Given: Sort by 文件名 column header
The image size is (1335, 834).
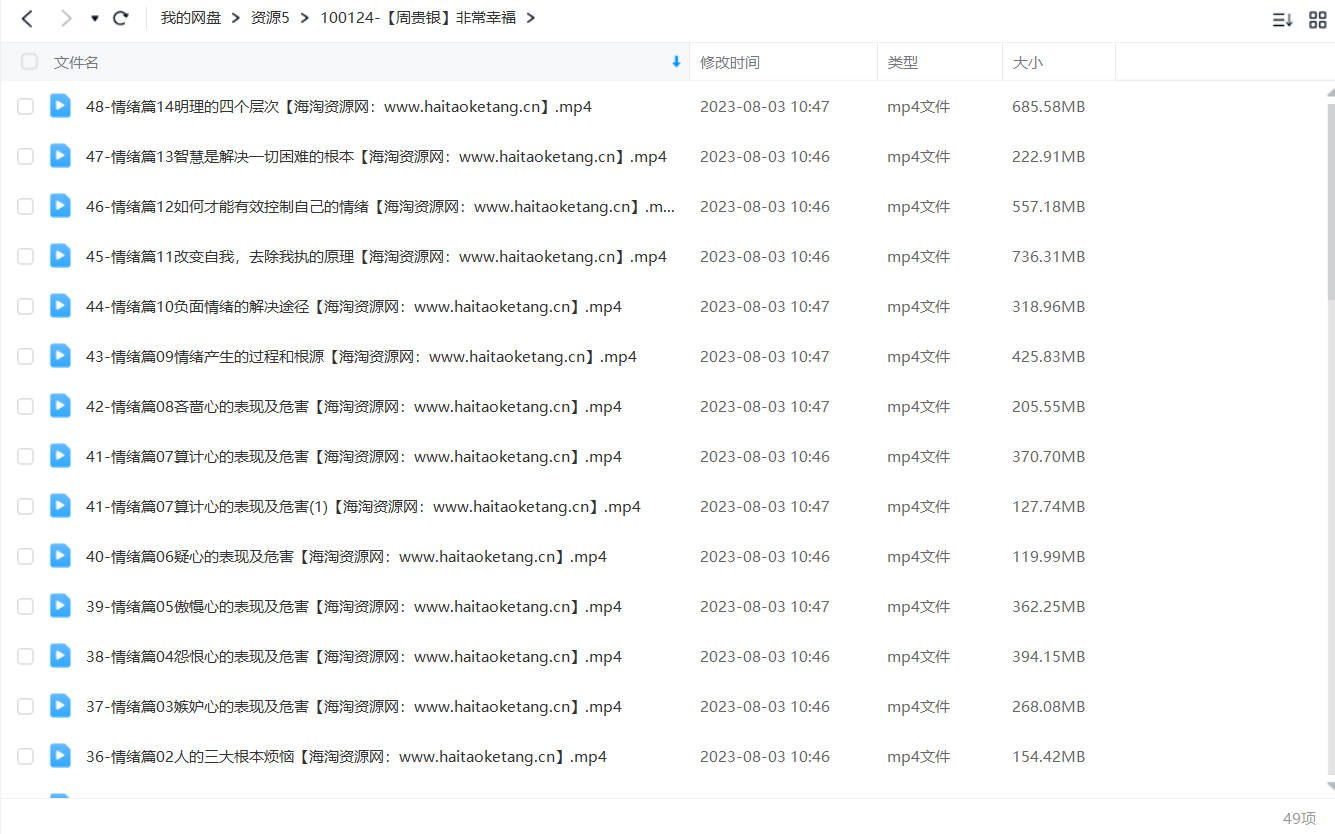Looking at the screenshot, I should pyautogui.click(x=76, y=62).
